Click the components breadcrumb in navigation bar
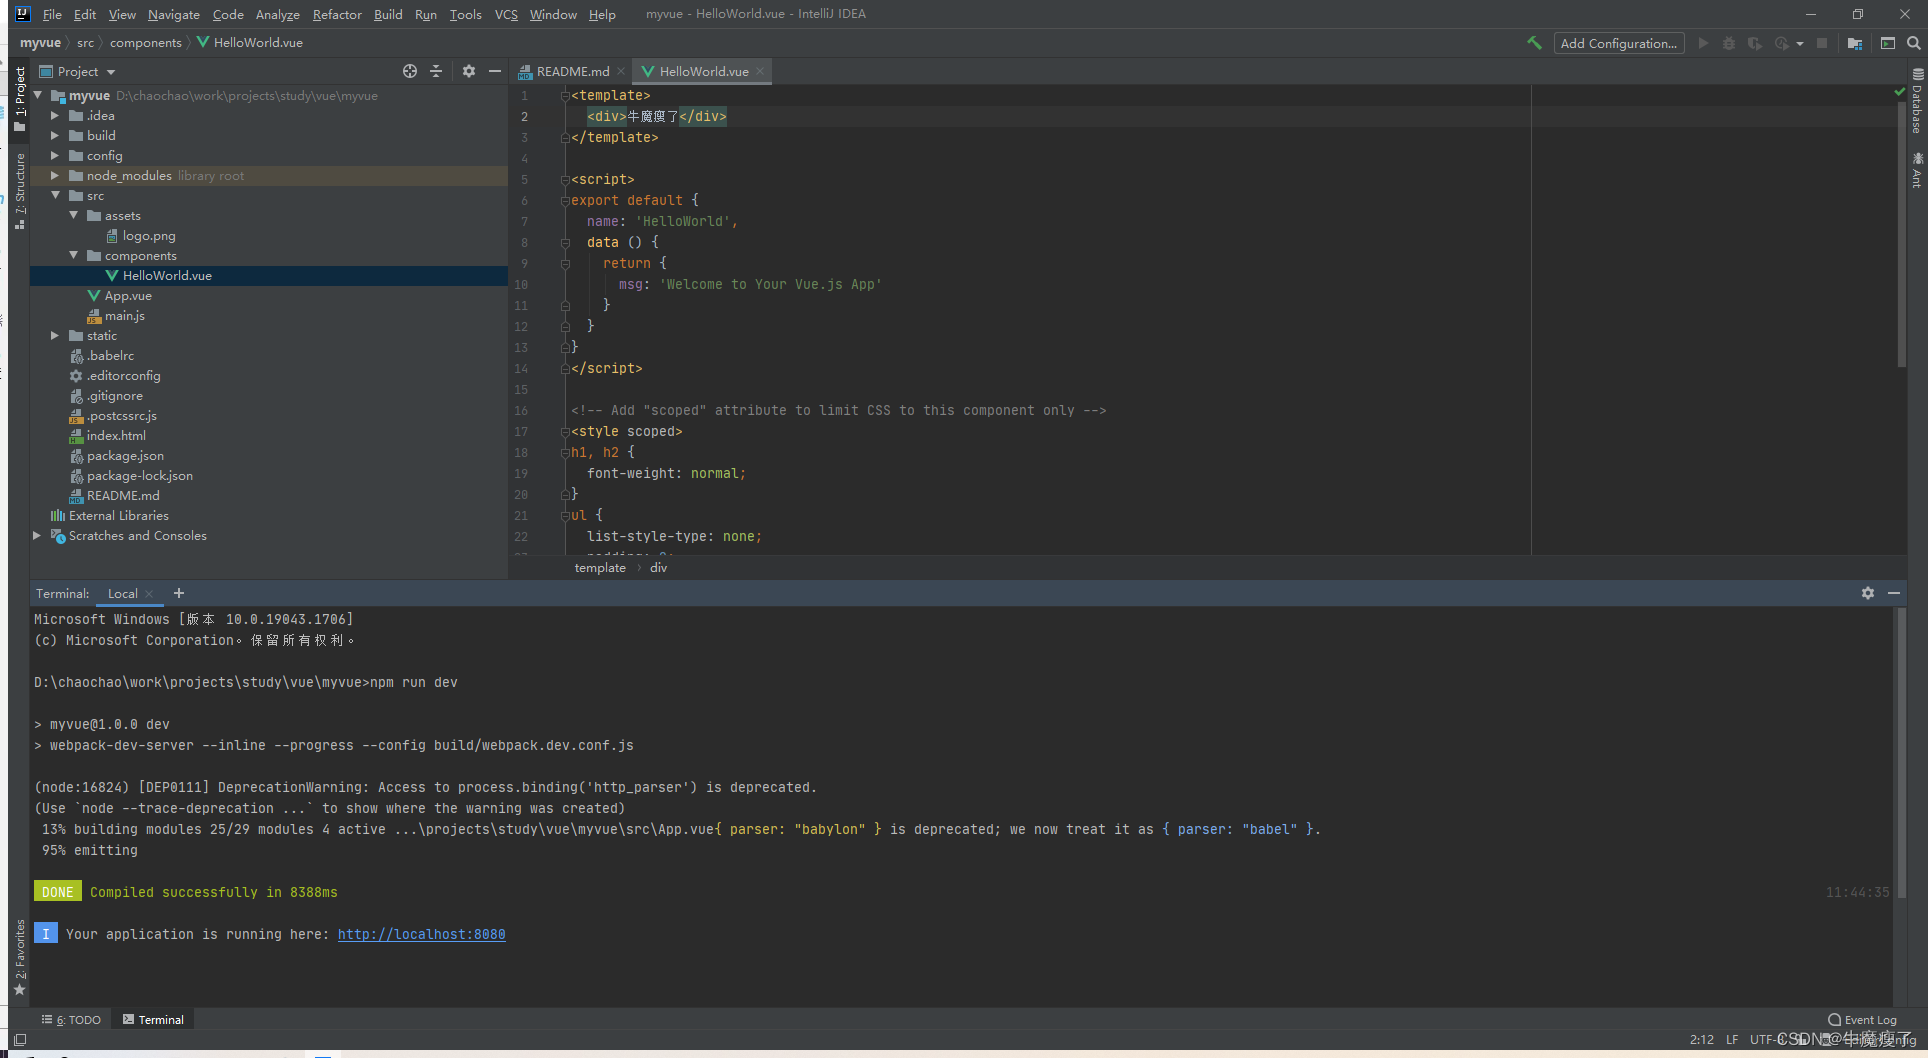 [x=146, y=43]
